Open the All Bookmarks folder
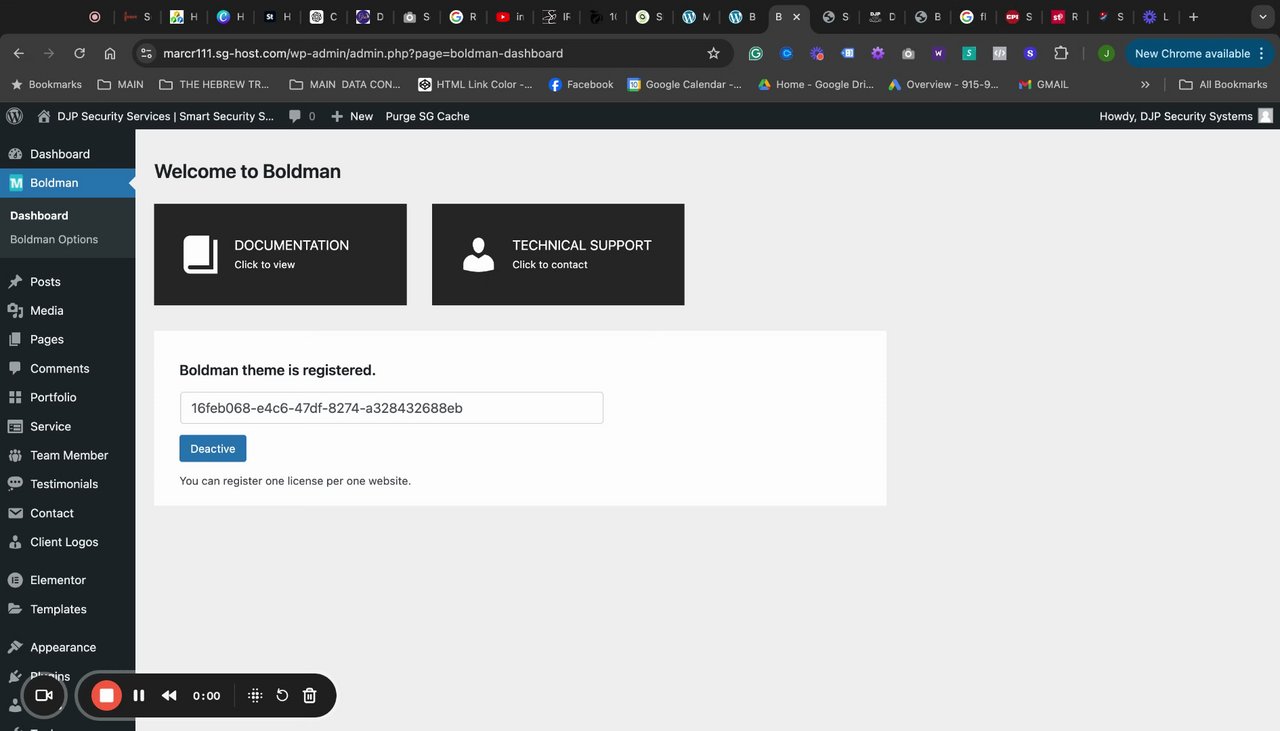 (x=1223, y=85)
